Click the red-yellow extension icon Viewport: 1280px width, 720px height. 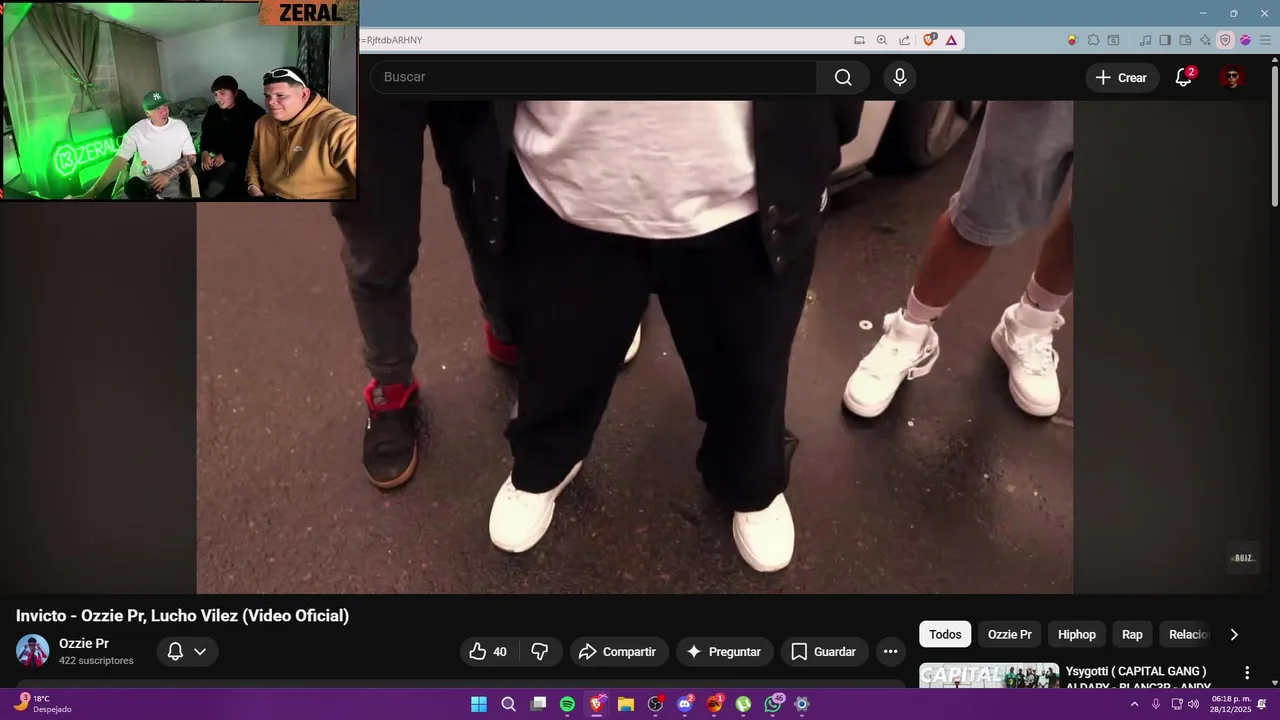[1072, 40]
